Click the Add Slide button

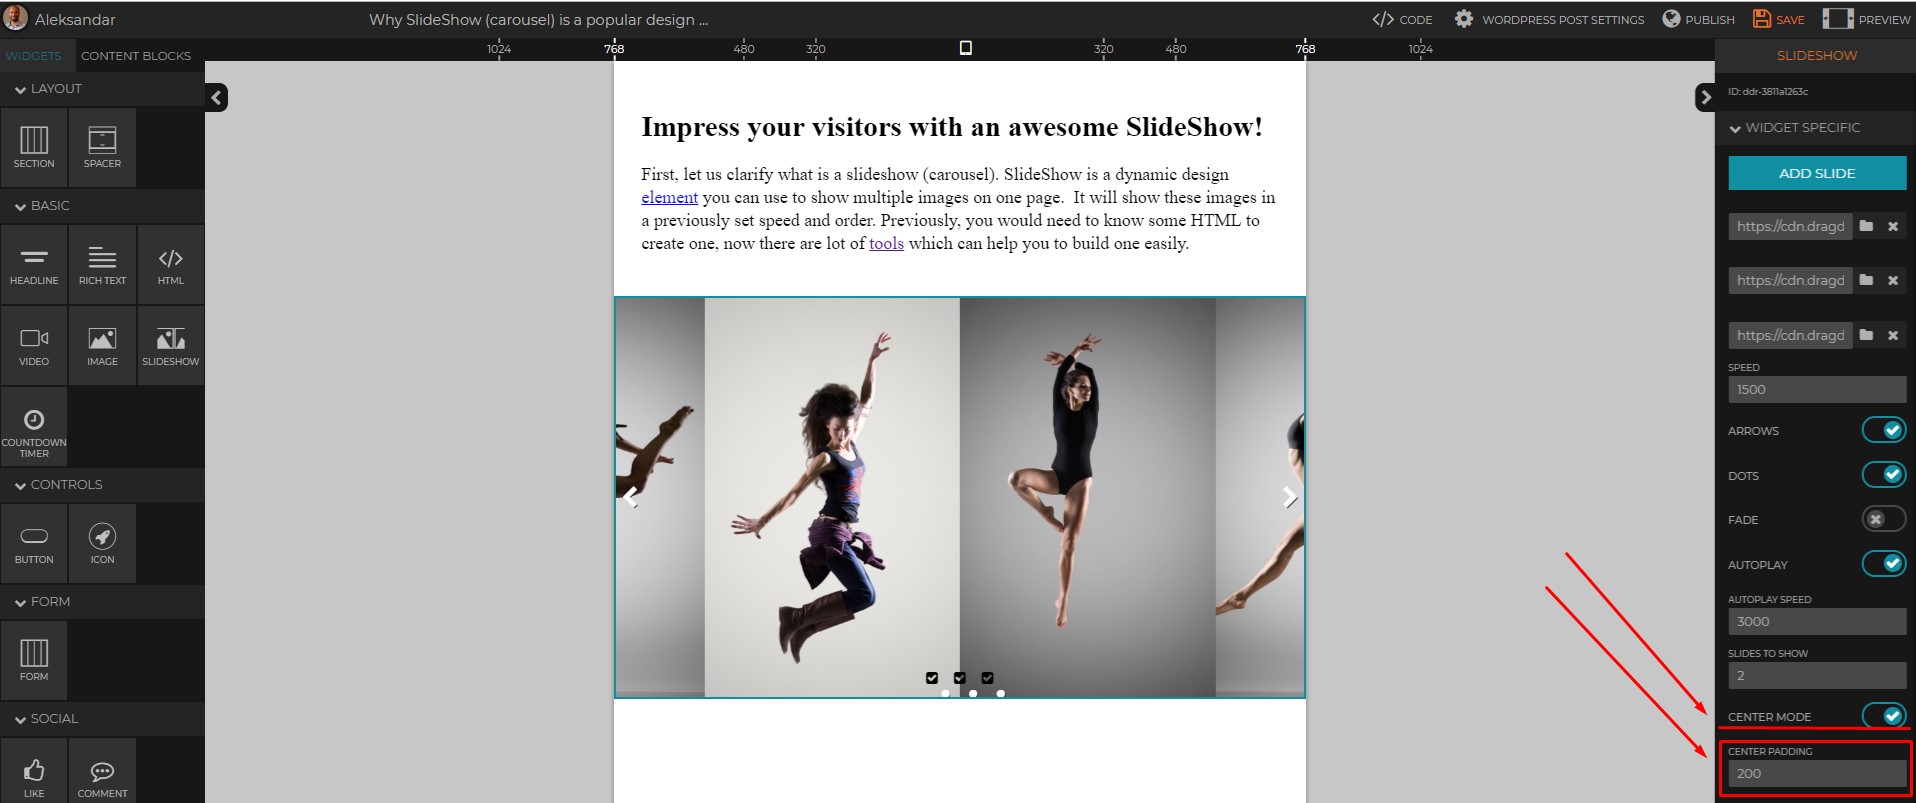click(x=1817, y=173)
